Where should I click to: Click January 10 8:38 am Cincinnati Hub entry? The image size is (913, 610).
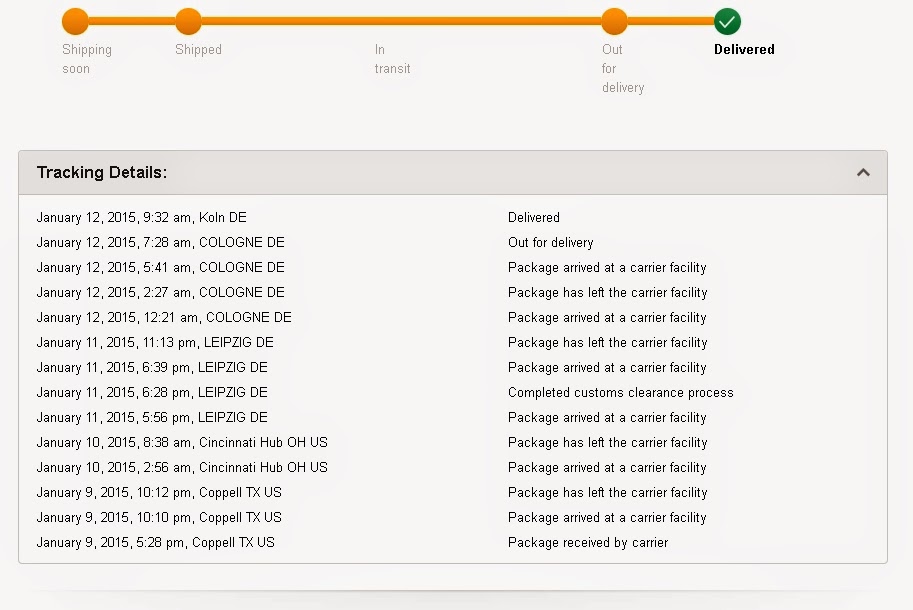[182, 442]
